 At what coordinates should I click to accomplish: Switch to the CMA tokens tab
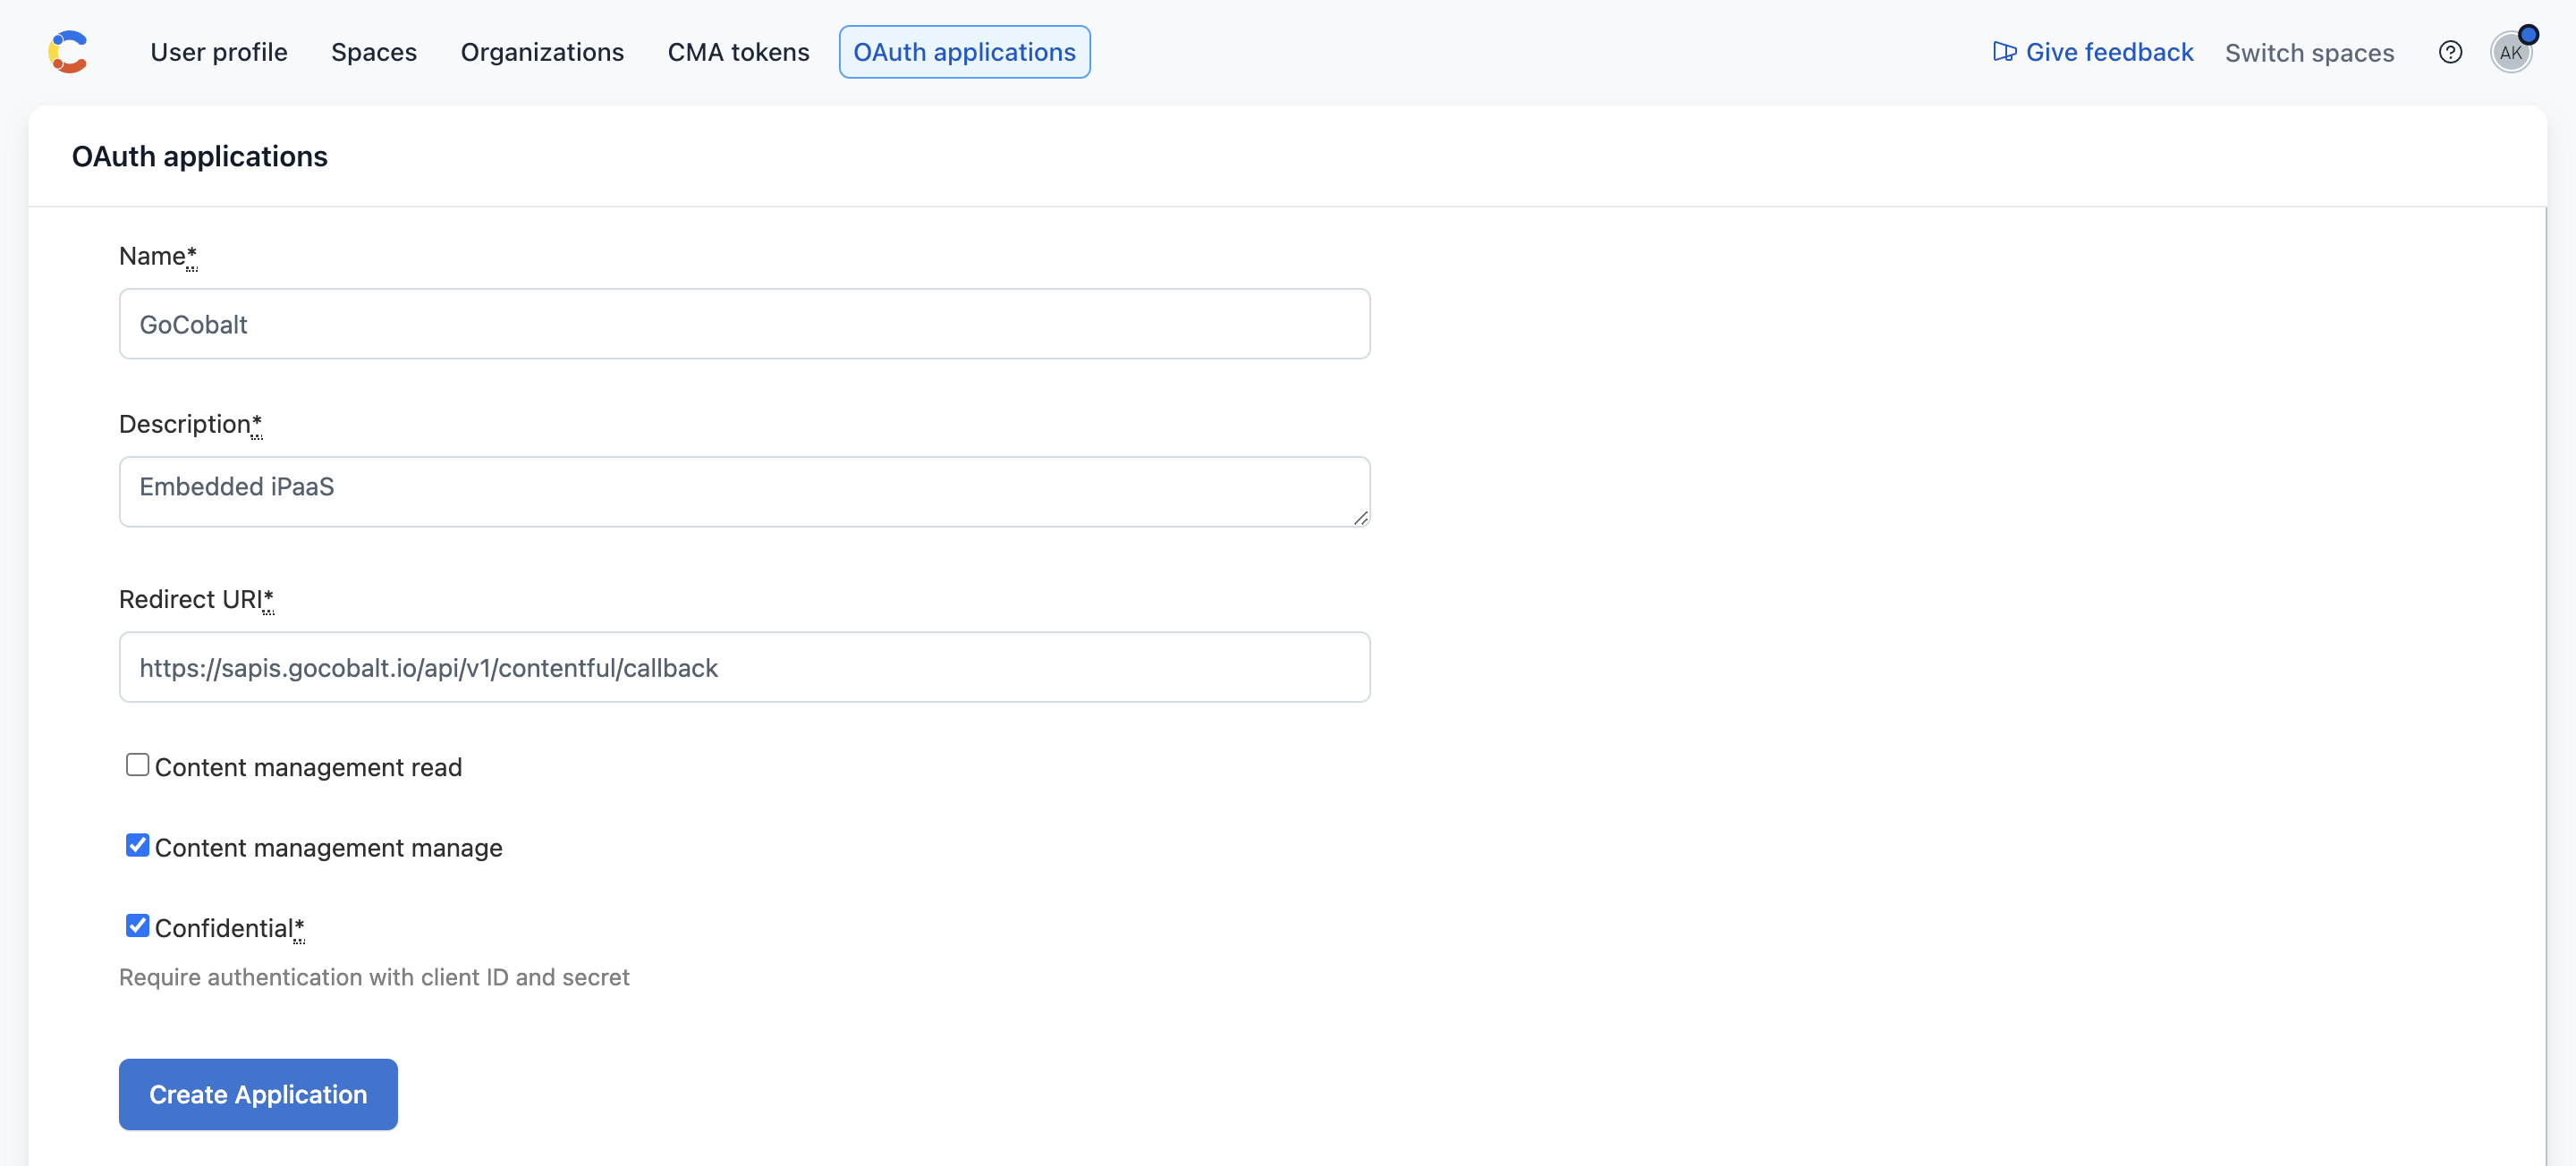point(738,51)
